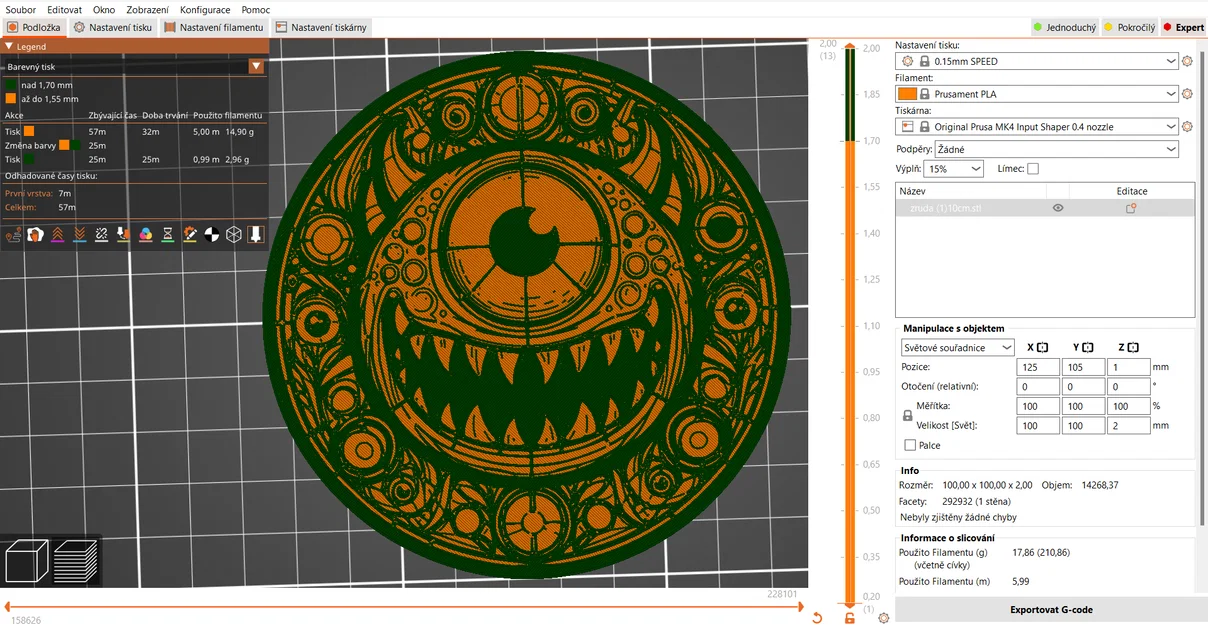Click edit icon for zruda stl object
Viewport: 1208px width, 625px height.
(x=1131, y=208)
